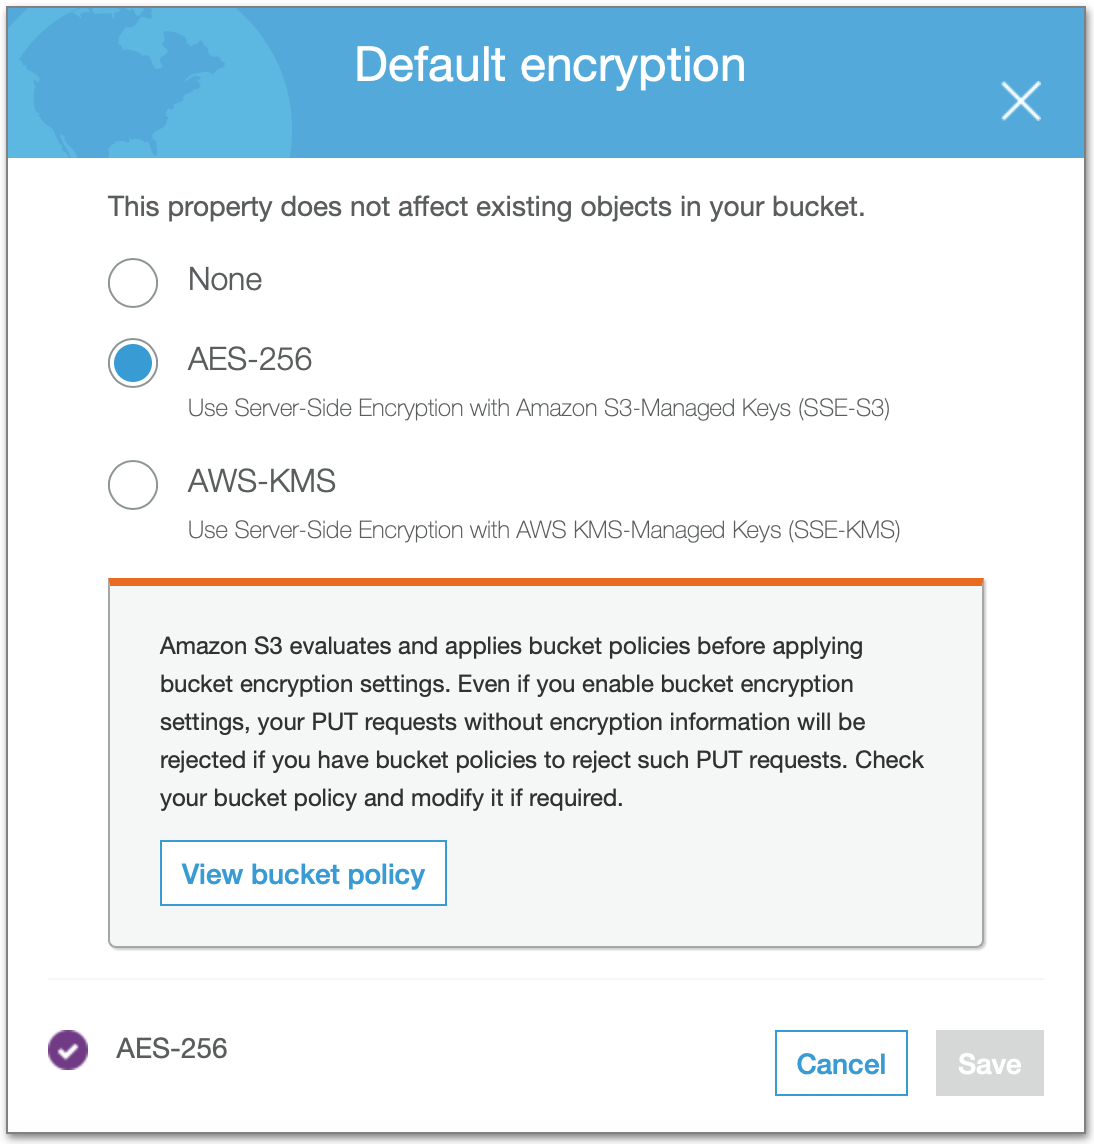Click the AES-256 option label text
This screenshot has width=1094, height=1144.
[250, 360]
